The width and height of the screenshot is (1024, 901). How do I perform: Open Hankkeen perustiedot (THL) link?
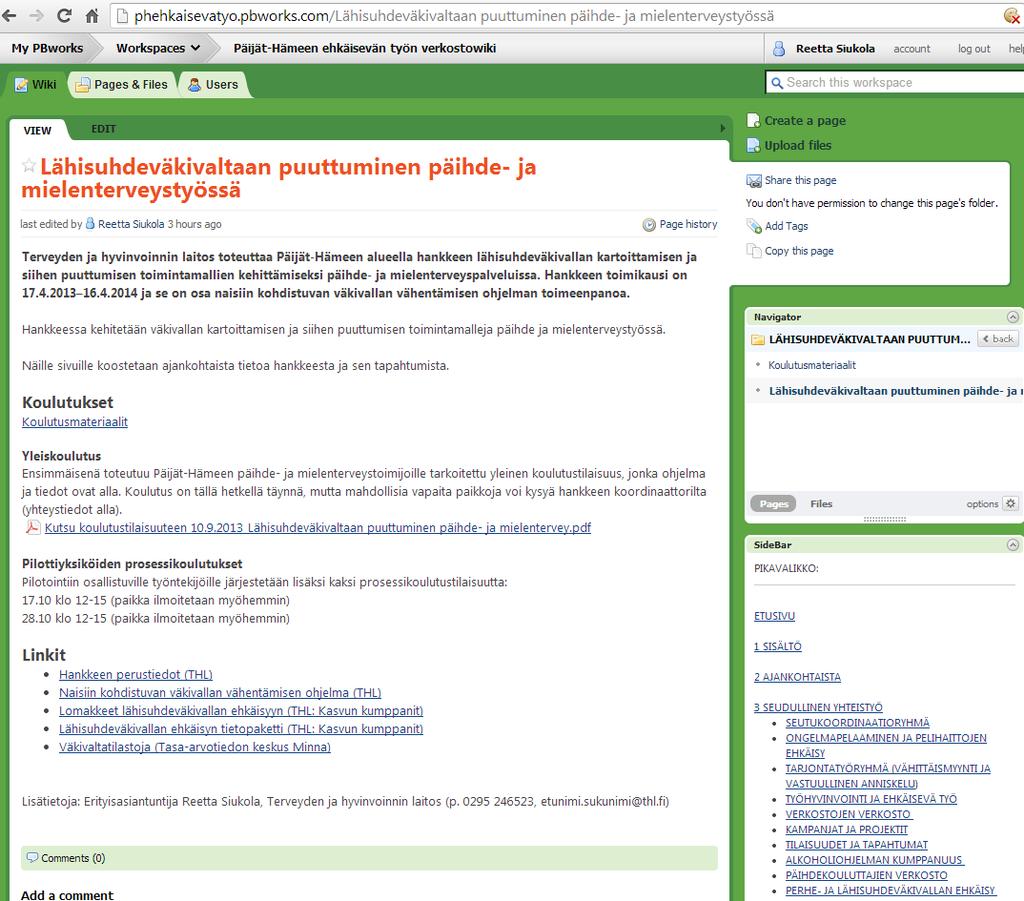pos(136,674)
